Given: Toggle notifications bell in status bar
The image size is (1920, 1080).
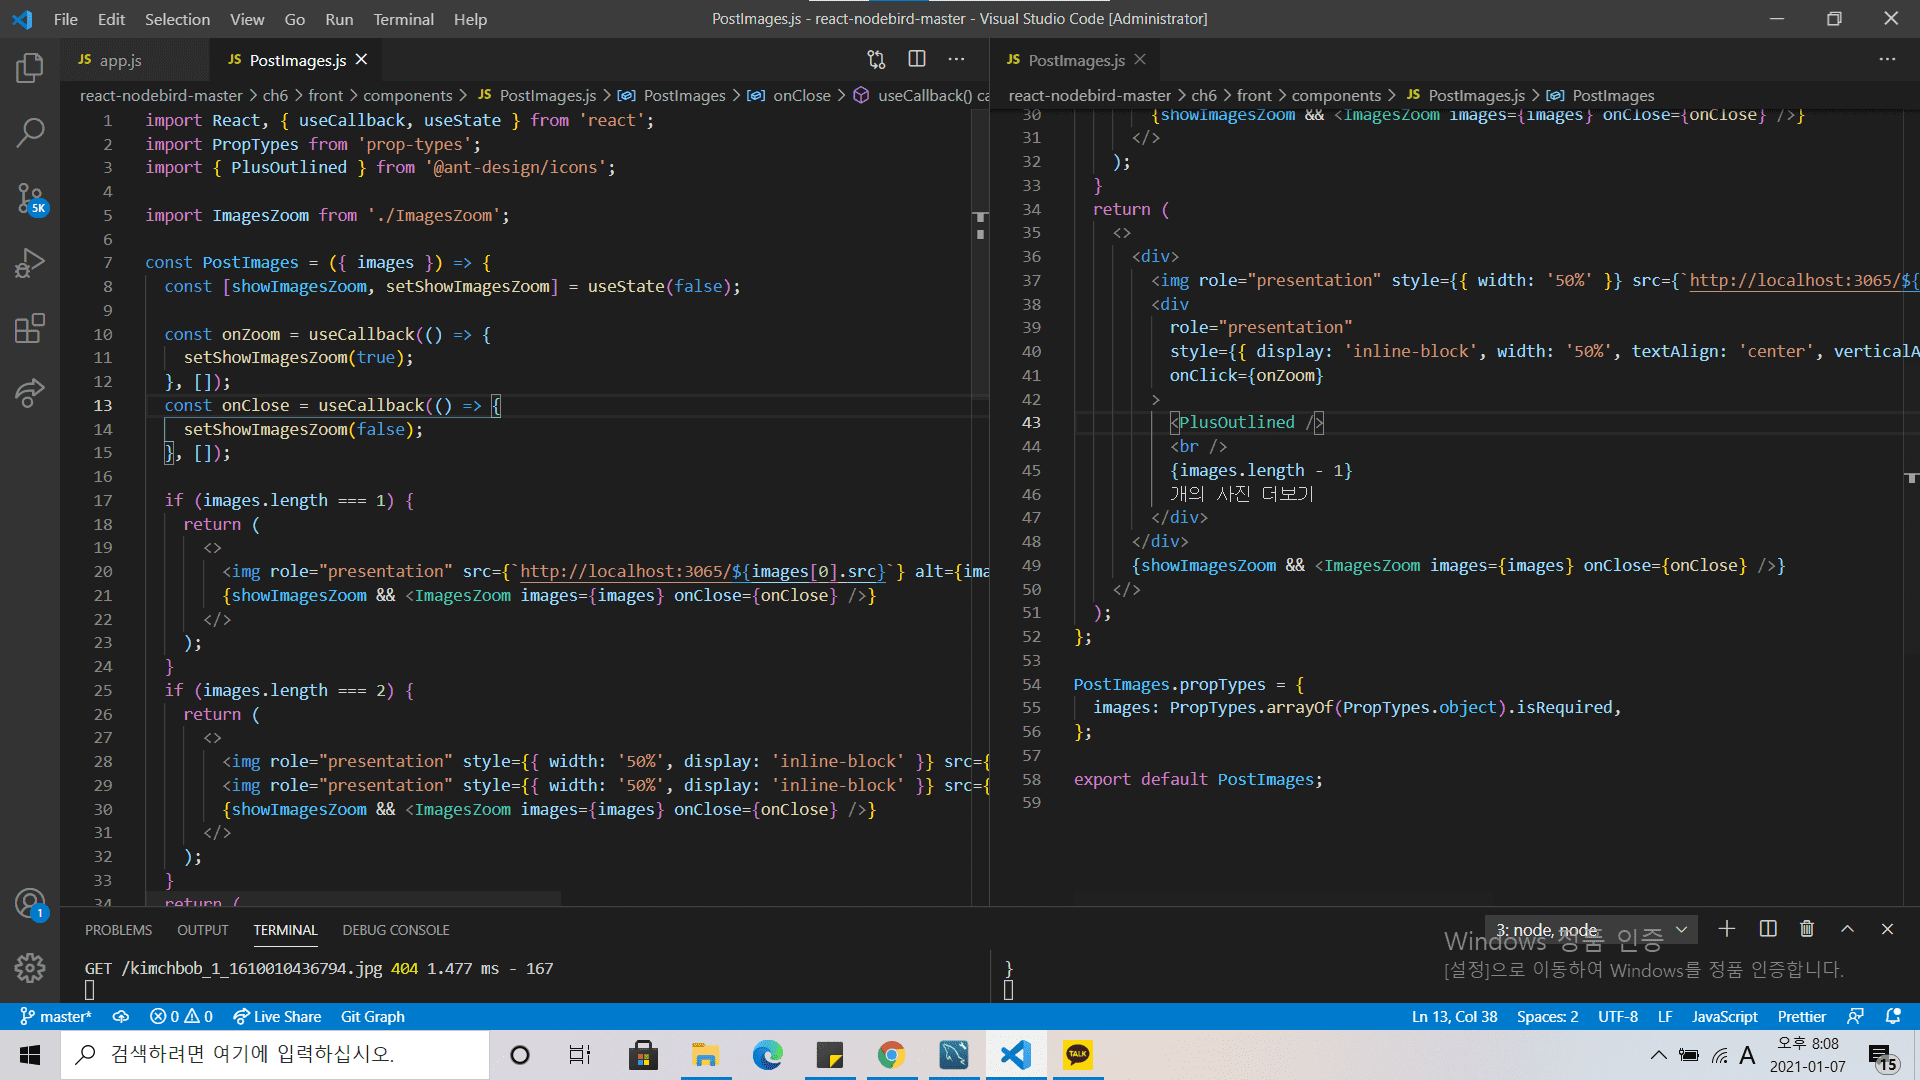Looking at the screenshot, I should pyautogui.click(x=1892, y=1016).
